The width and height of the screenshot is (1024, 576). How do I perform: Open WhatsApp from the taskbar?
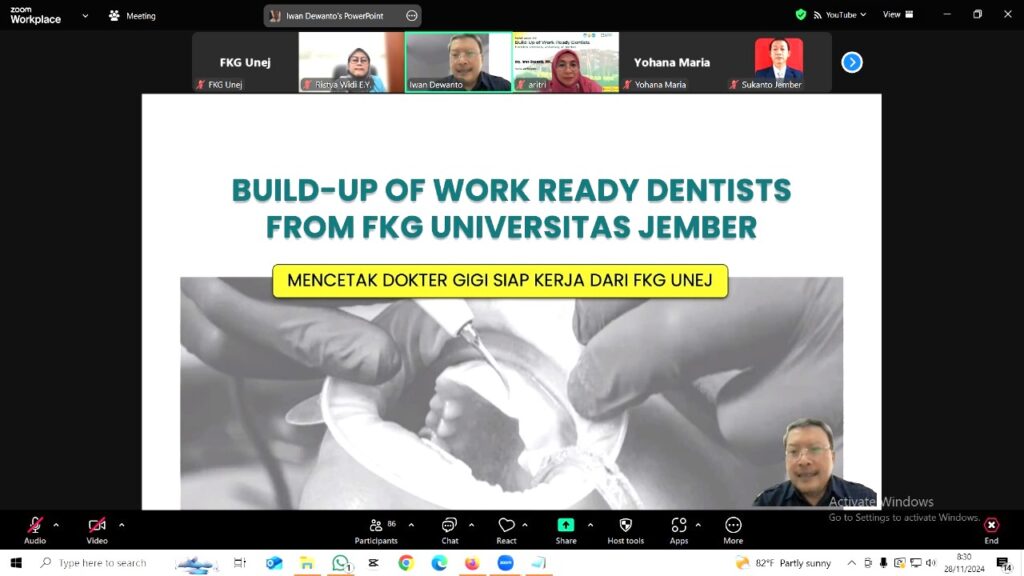click(x=340, y=563)
